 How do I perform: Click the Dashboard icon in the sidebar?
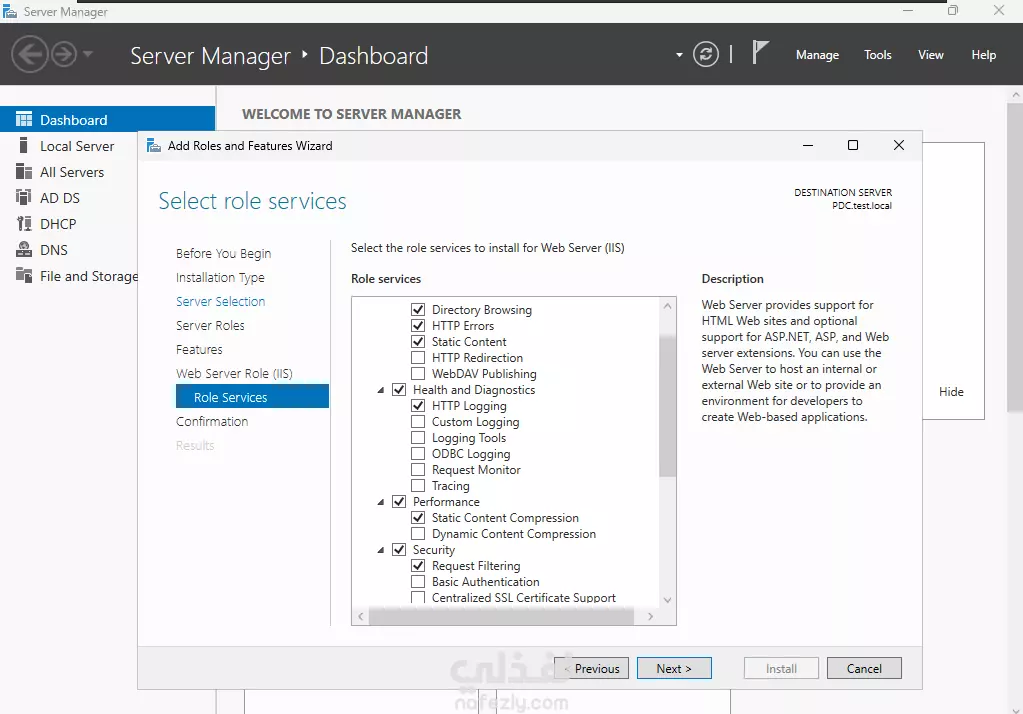pos(24,119)
